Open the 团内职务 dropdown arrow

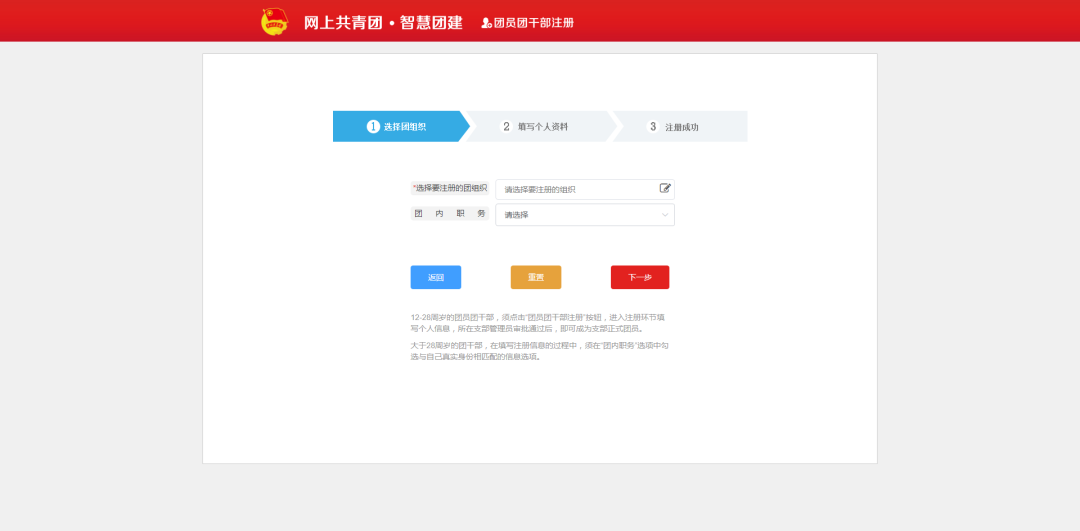[665, 215]
